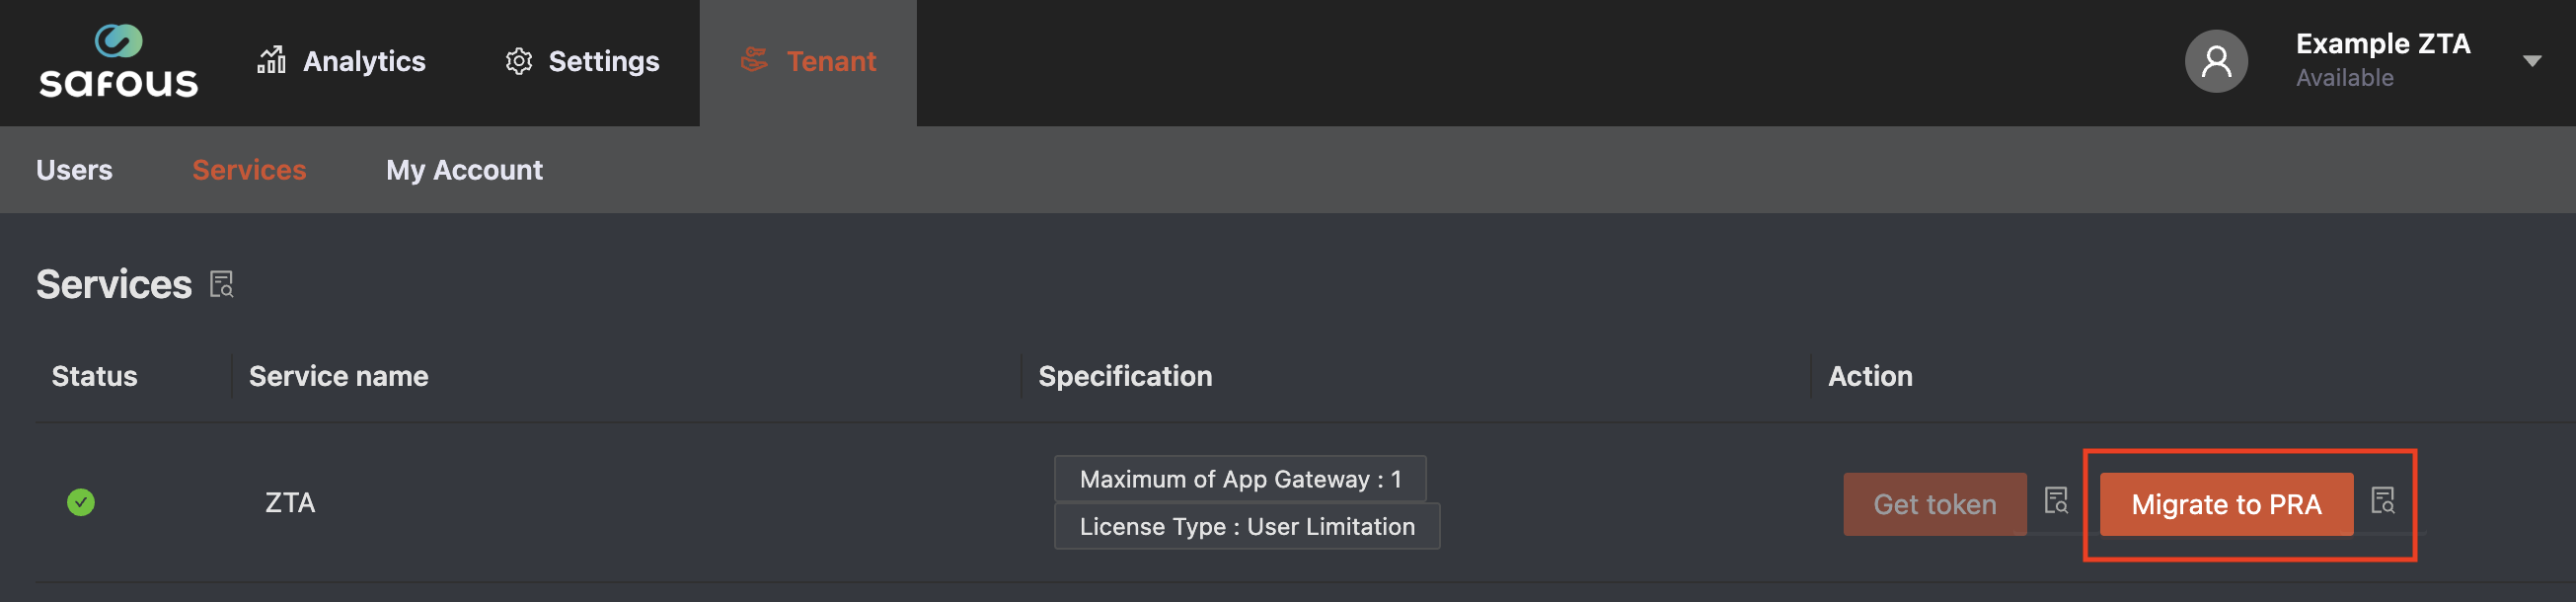This screenshot has height=602, width=2576.
Task: Expand the Example ZTA account dropdown arrow
Action: [2531, 62]
